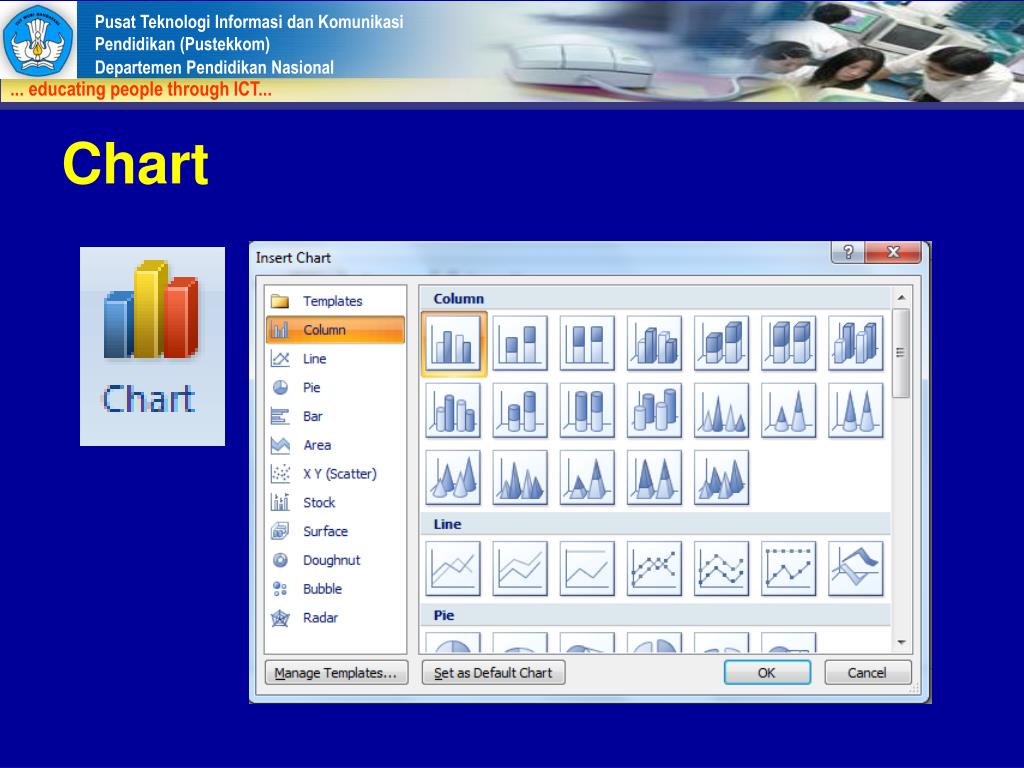Switch to the Line category in sidebar

[336, 359]
